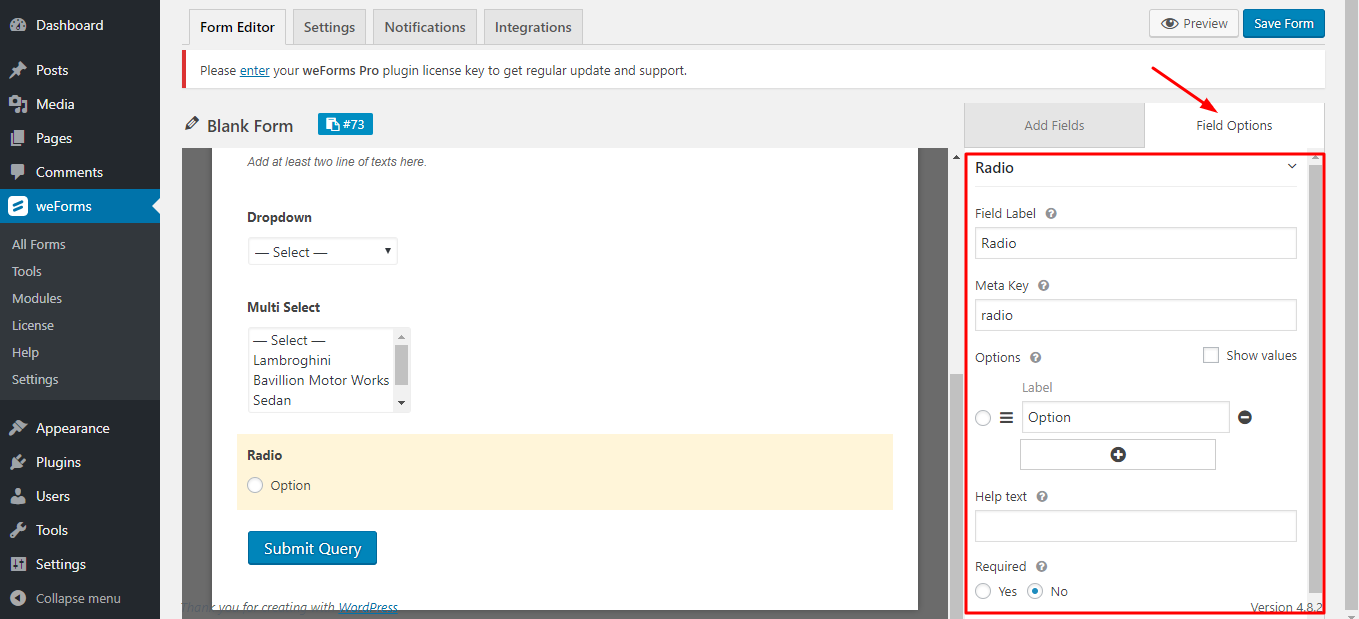Open the Plugins menu in the sidebar

58,462
